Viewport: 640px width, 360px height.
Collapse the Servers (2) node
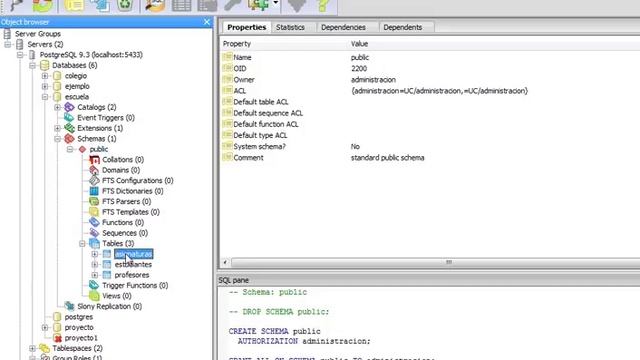[8, 44]
